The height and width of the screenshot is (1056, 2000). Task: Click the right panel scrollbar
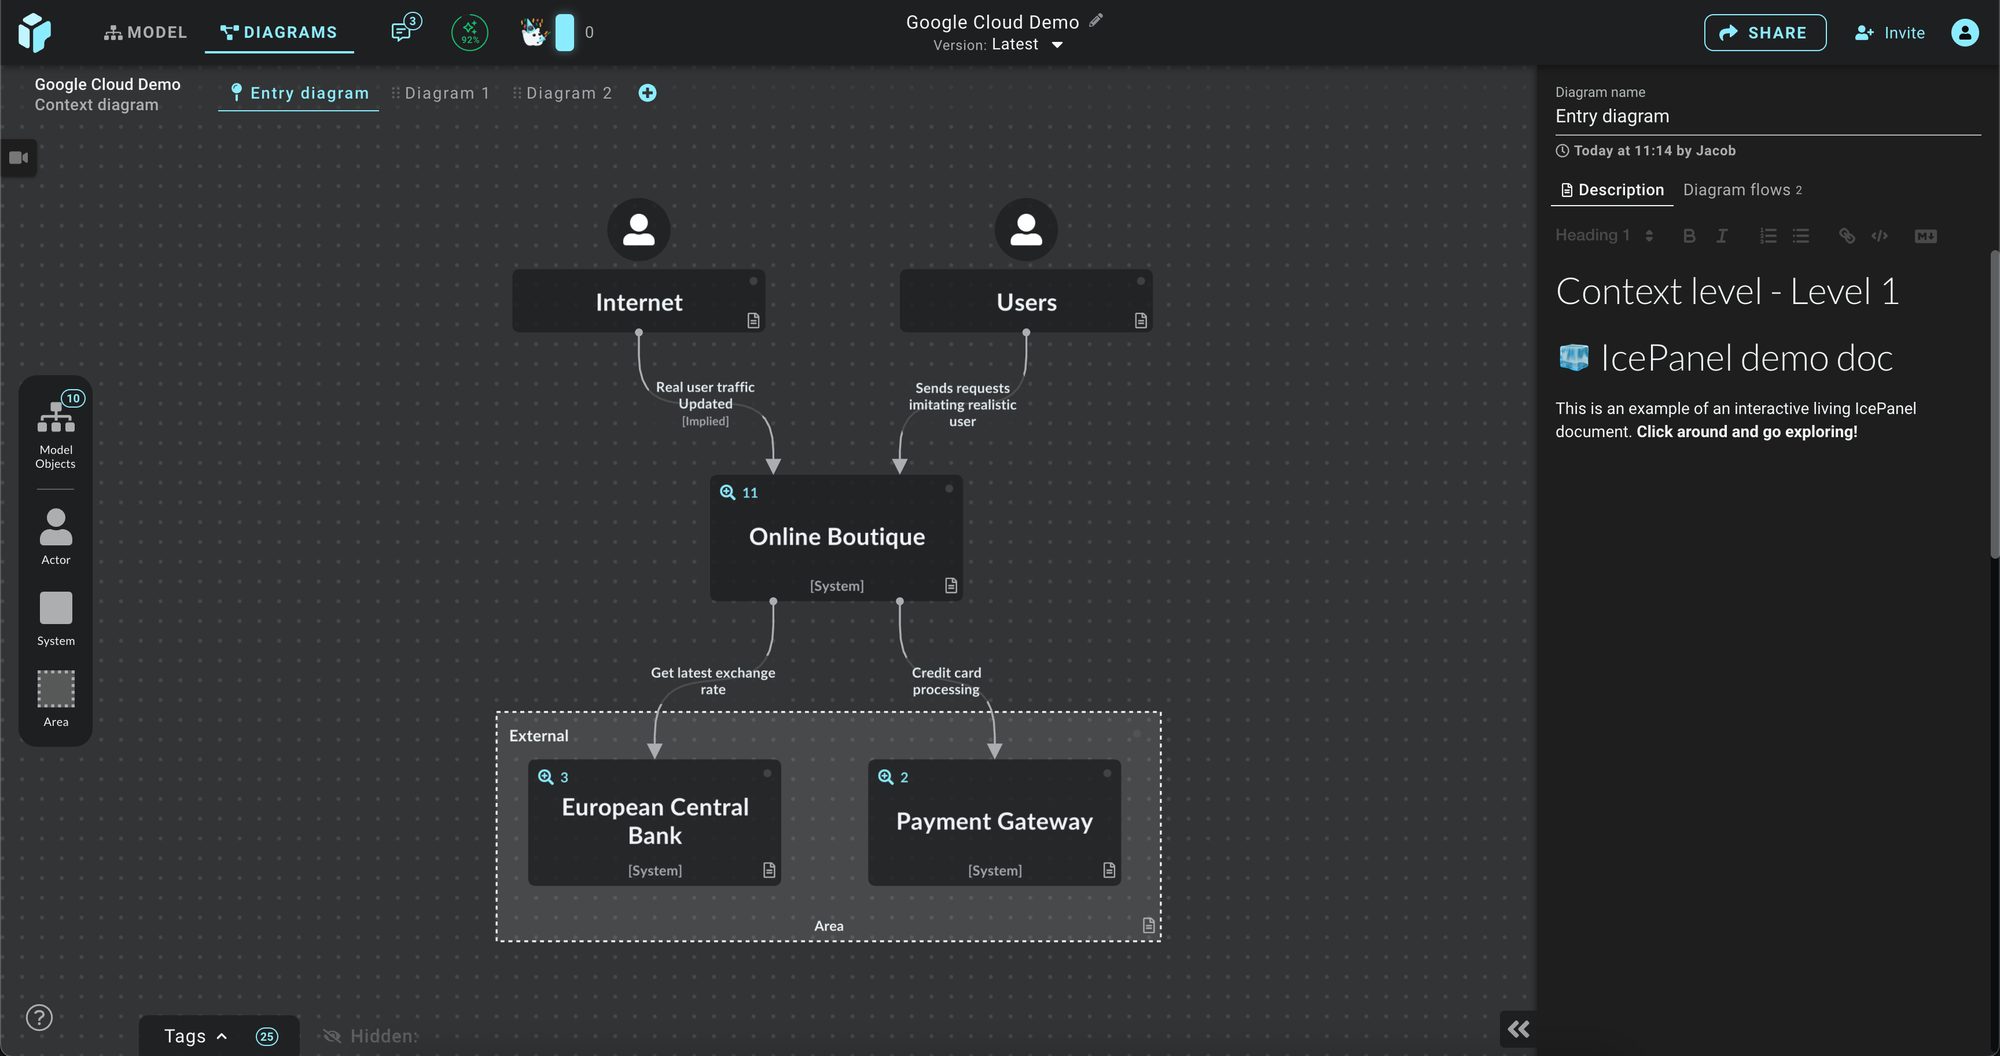coord(1994,405)
